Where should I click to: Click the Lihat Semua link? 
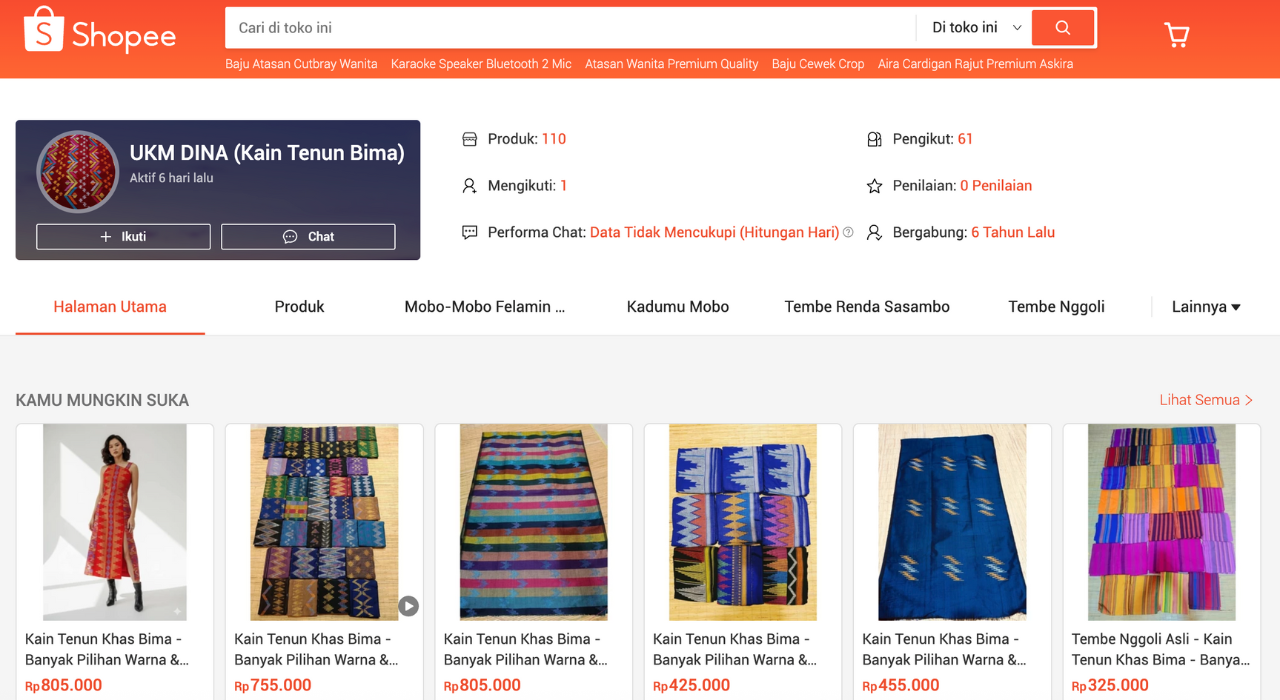[1206, 400]
